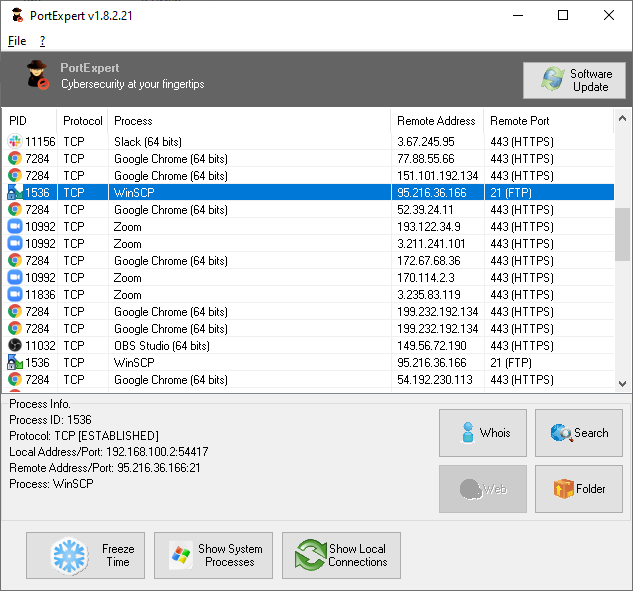633x591 pixels.
Task: Click remote address 54.192.230.113
Action: coord(435,379)
